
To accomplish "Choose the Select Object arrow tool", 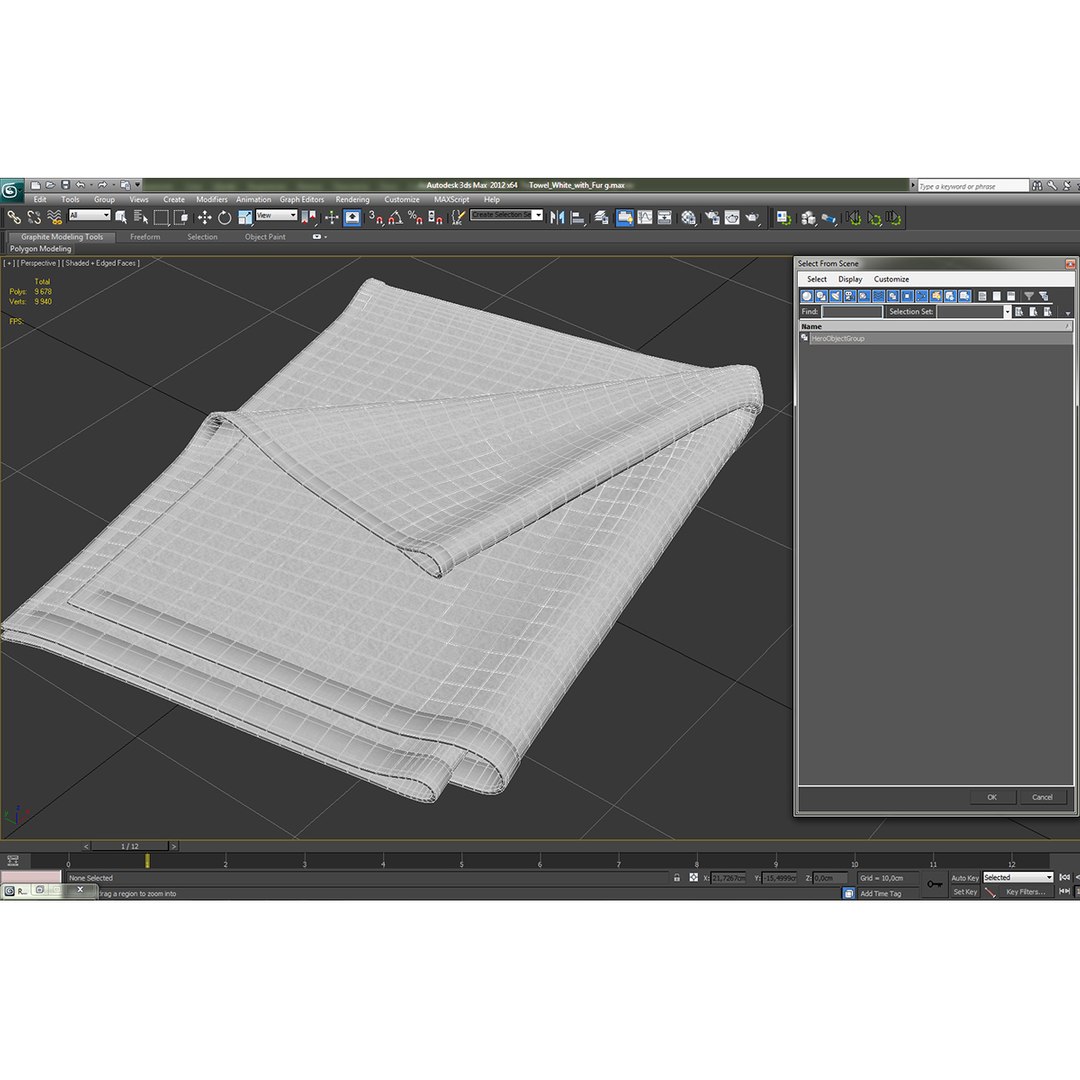I will (x=121, y=218).
